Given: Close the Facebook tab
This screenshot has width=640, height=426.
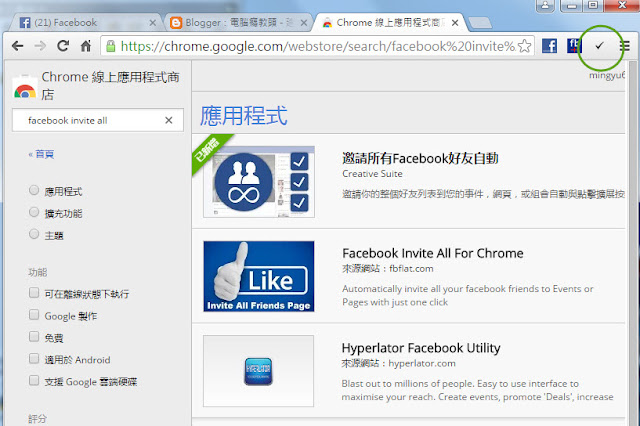Looking at the screenshot, I should pyautogui.click(x=153, y=23).
